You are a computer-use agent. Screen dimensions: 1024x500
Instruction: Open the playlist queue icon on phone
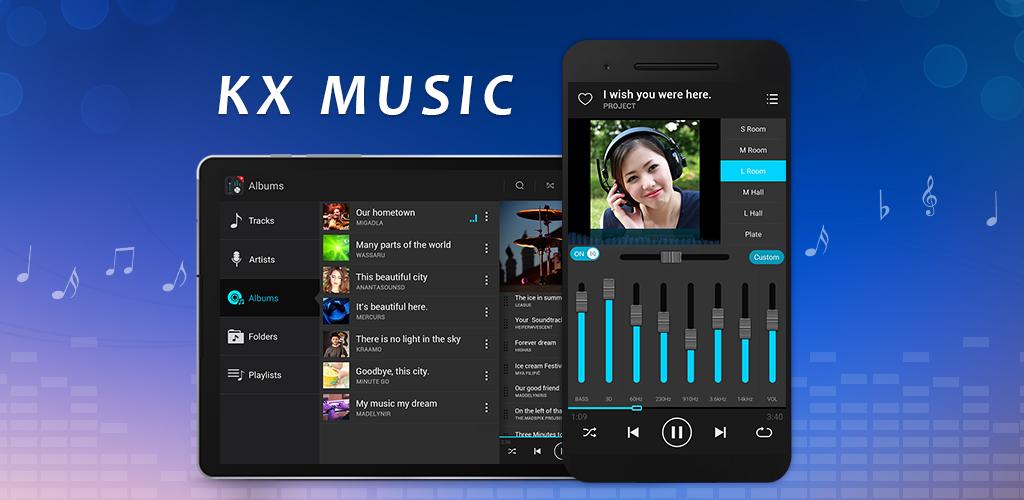[771, 99]
